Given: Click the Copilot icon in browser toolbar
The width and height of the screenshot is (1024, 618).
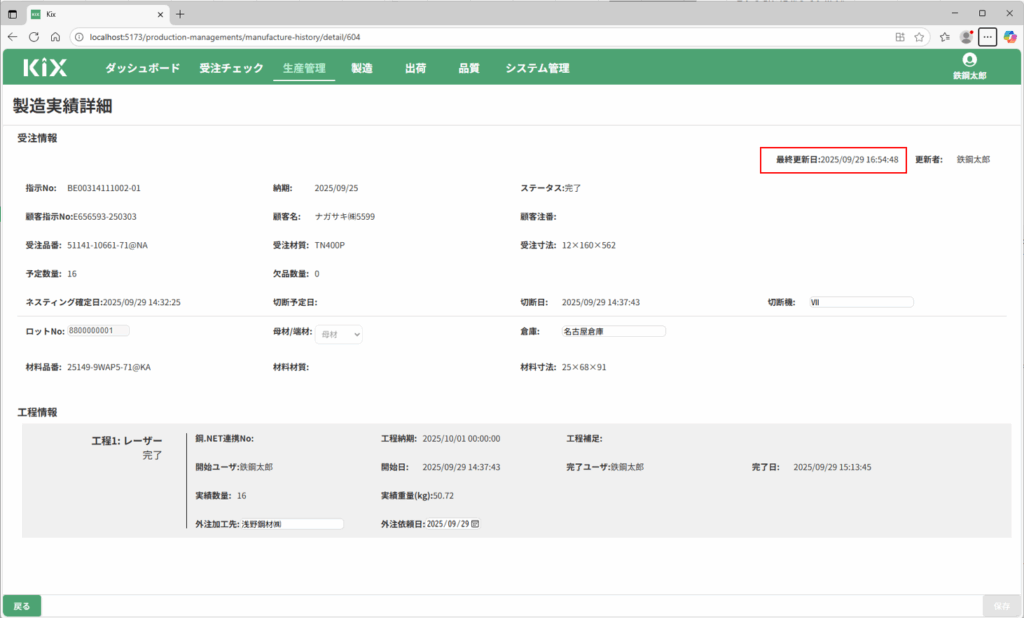Looking at the screenshot, I should [x=1009, y=37].
